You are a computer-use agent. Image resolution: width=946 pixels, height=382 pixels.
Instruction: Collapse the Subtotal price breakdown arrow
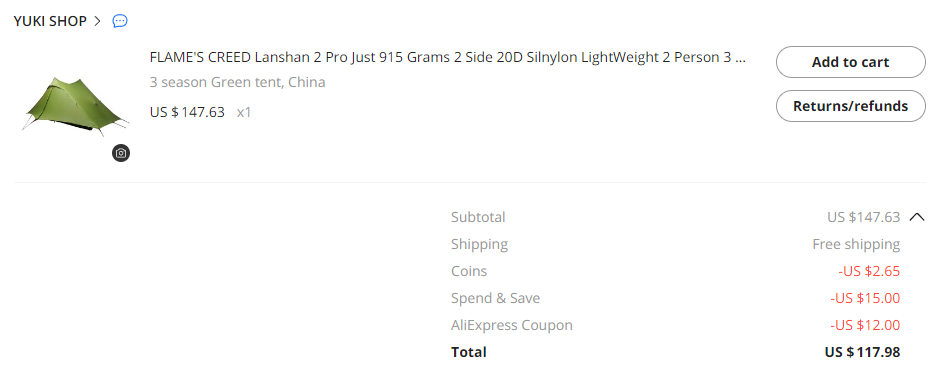click(x=916, y=217)
